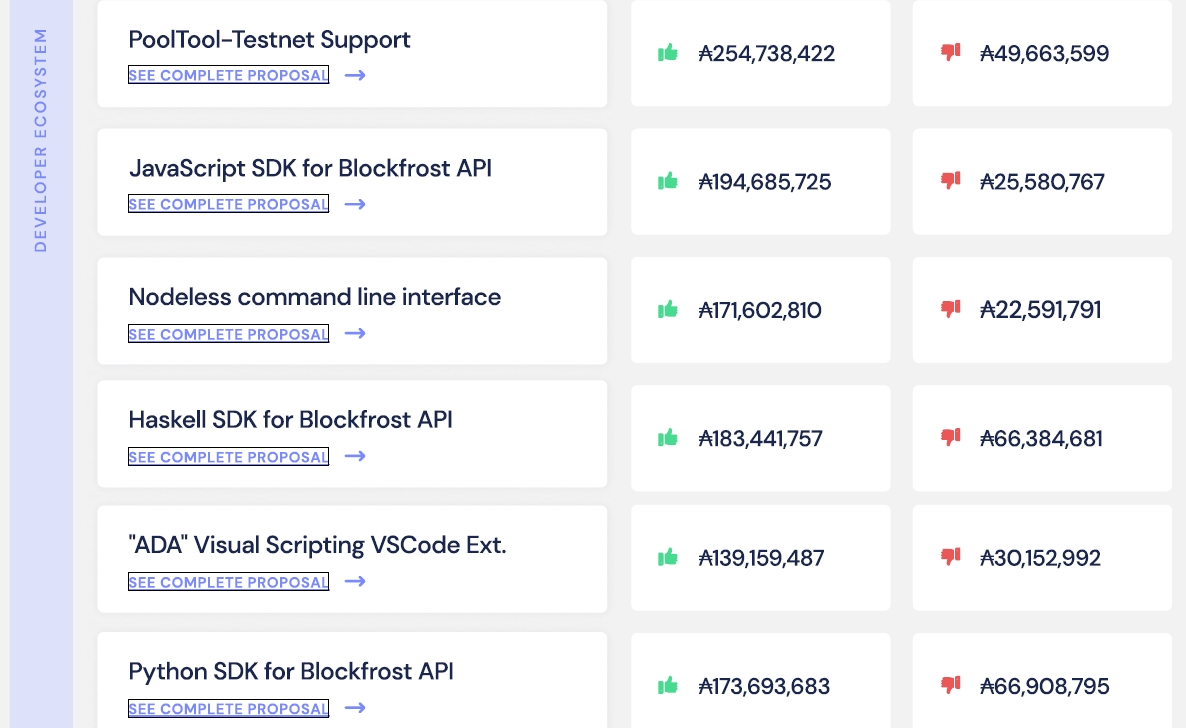The image size is (1186, 728).
Task: Click thumbs-down icon for PoolTool-Testnet Support
Action: pyautogui.click(x=950, y=52)
